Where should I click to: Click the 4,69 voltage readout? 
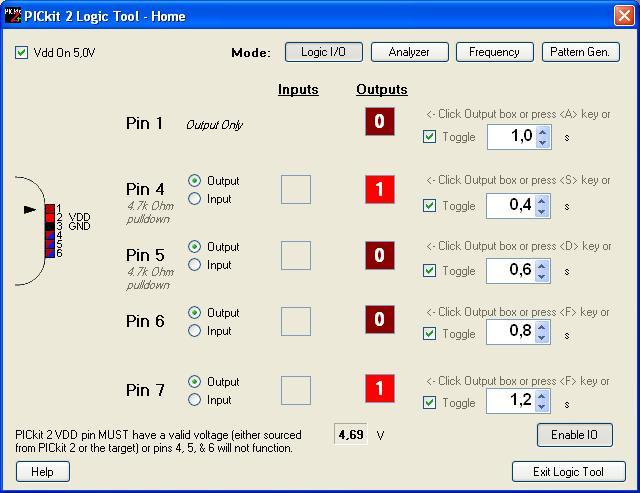351,435
